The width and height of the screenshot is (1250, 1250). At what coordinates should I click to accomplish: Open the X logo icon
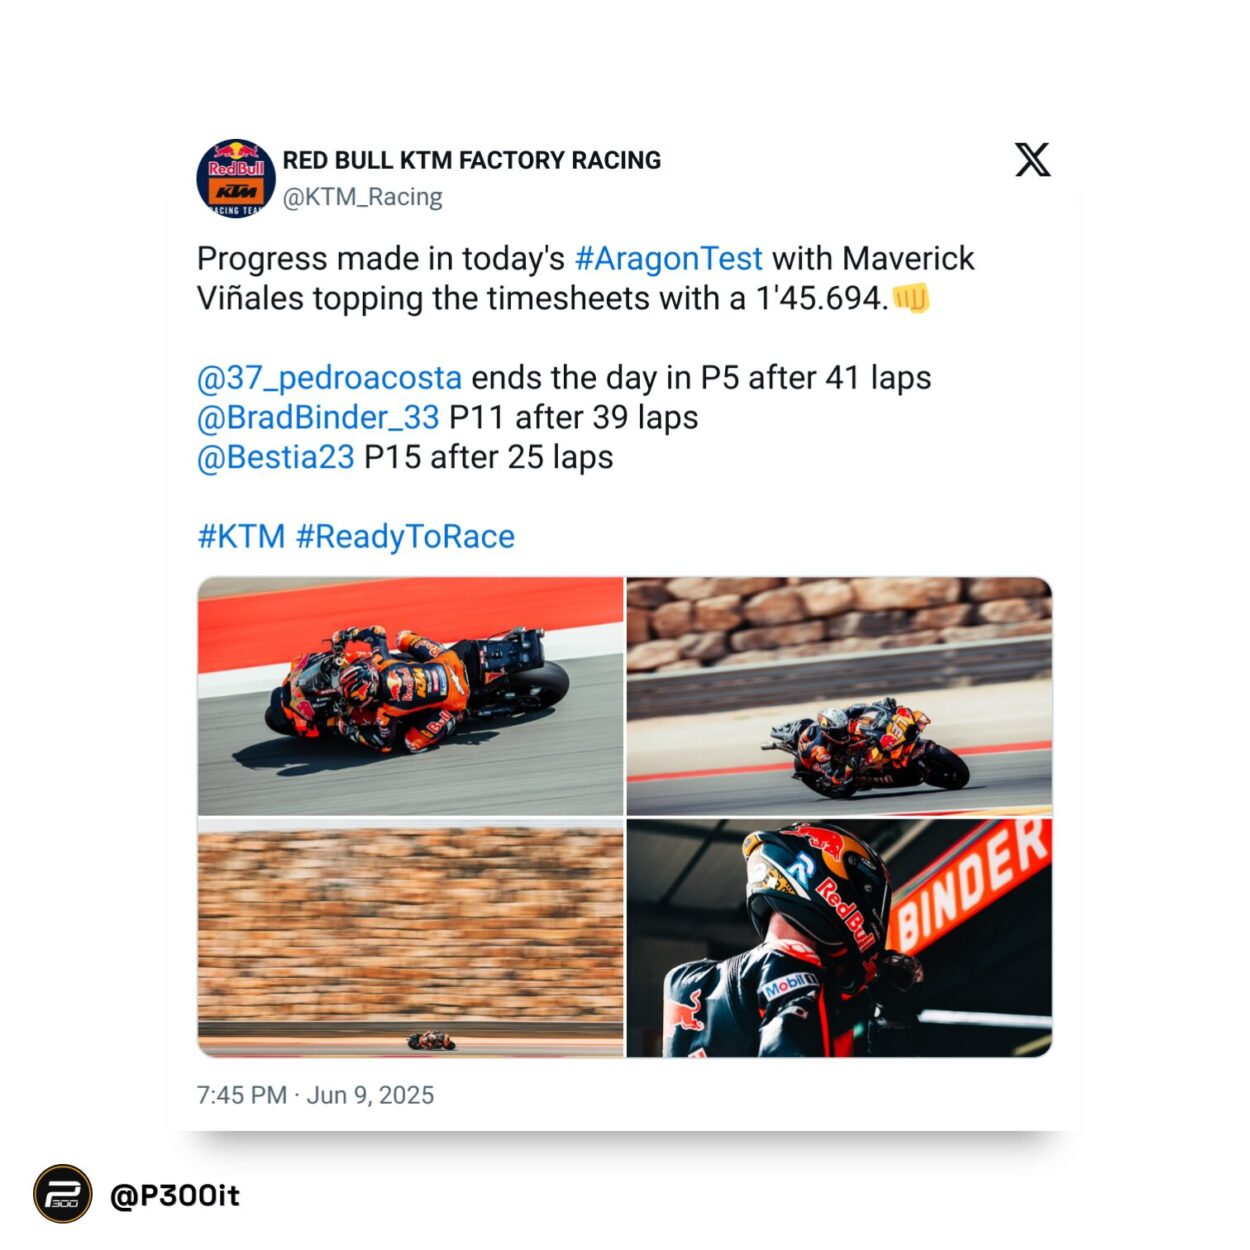click(1032, 160)
